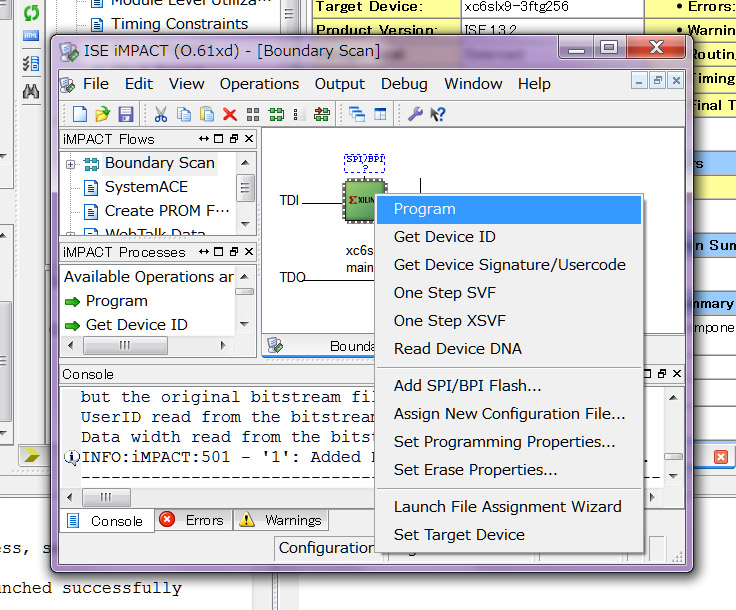736x610 pixels.
Task: Click the New Project toolbar icon
Action: click(80, 114)
